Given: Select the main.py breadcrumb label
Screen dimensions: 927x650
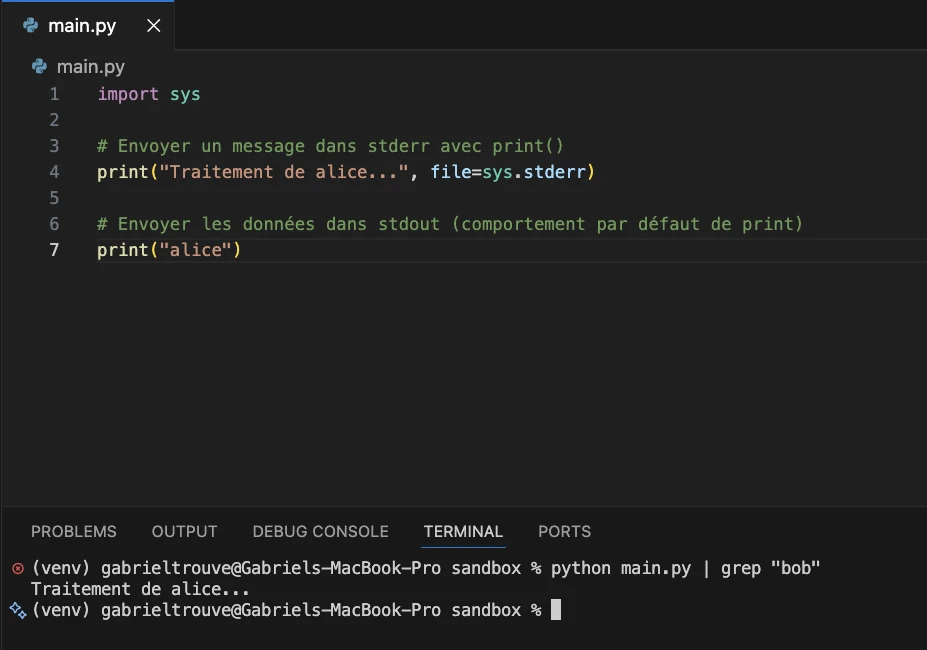Looking at the screenshot, I should click(90, 67).
